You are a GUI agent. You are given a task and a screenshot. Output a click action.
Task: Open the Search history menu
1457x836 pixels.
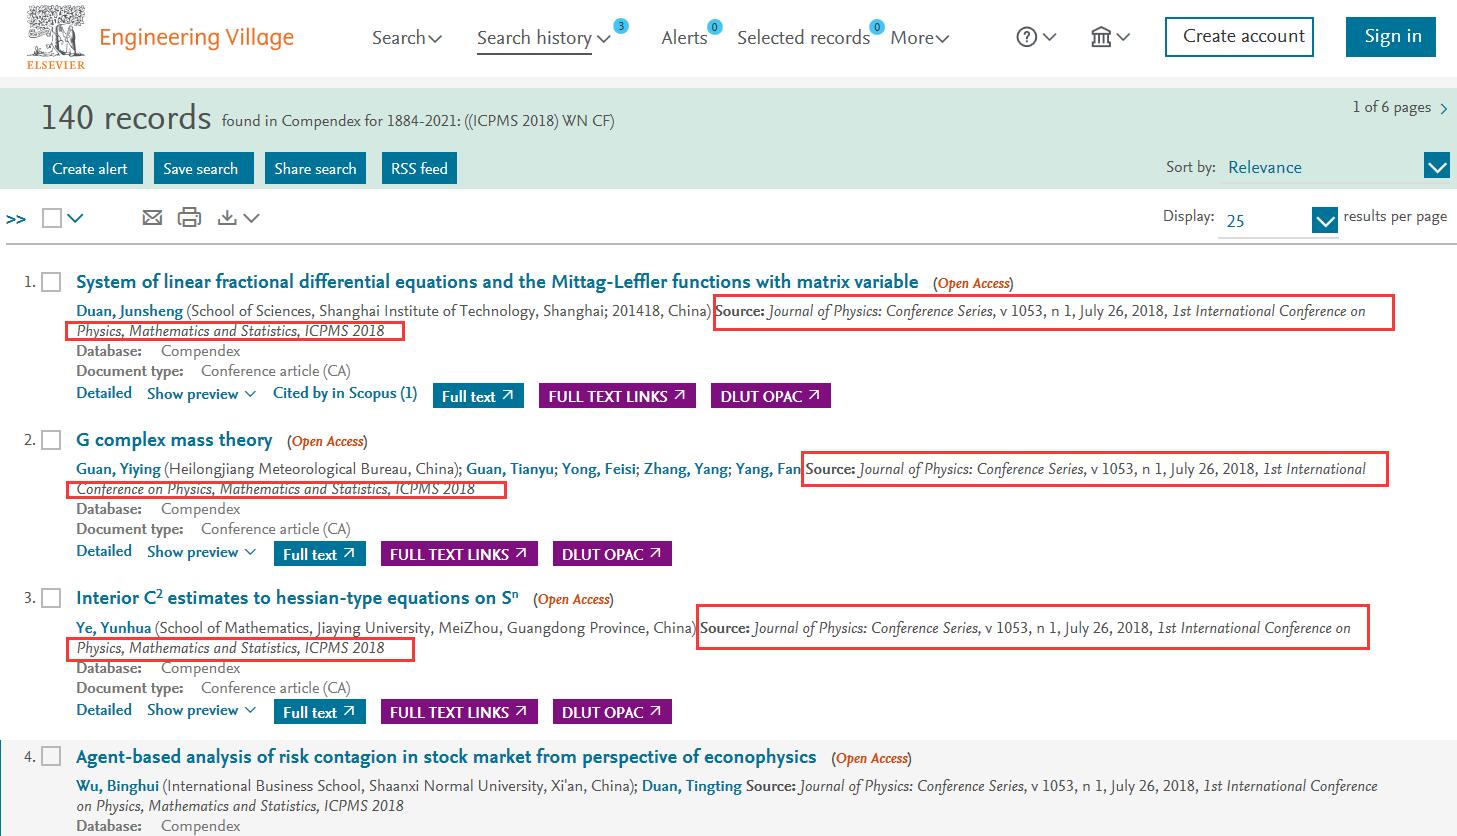tap(543, 38)
